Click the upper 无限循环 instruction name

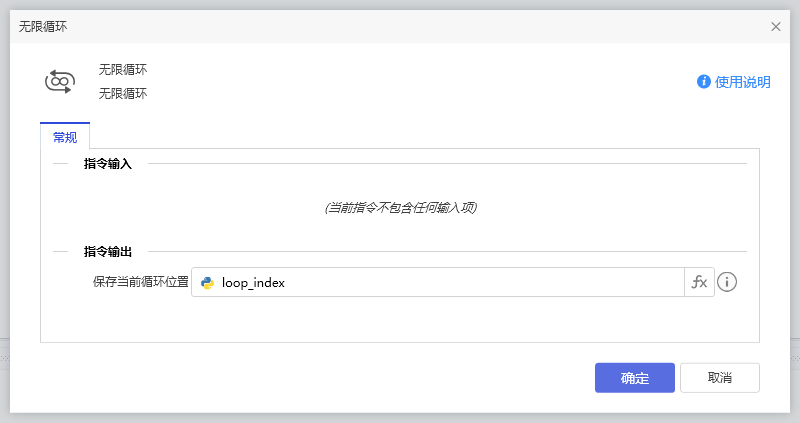click(x=123, y=70)
